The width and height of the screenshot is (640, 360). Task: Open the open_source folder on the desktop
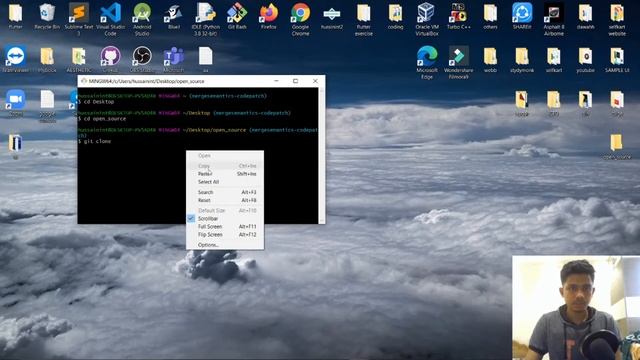tap(617, 146)
